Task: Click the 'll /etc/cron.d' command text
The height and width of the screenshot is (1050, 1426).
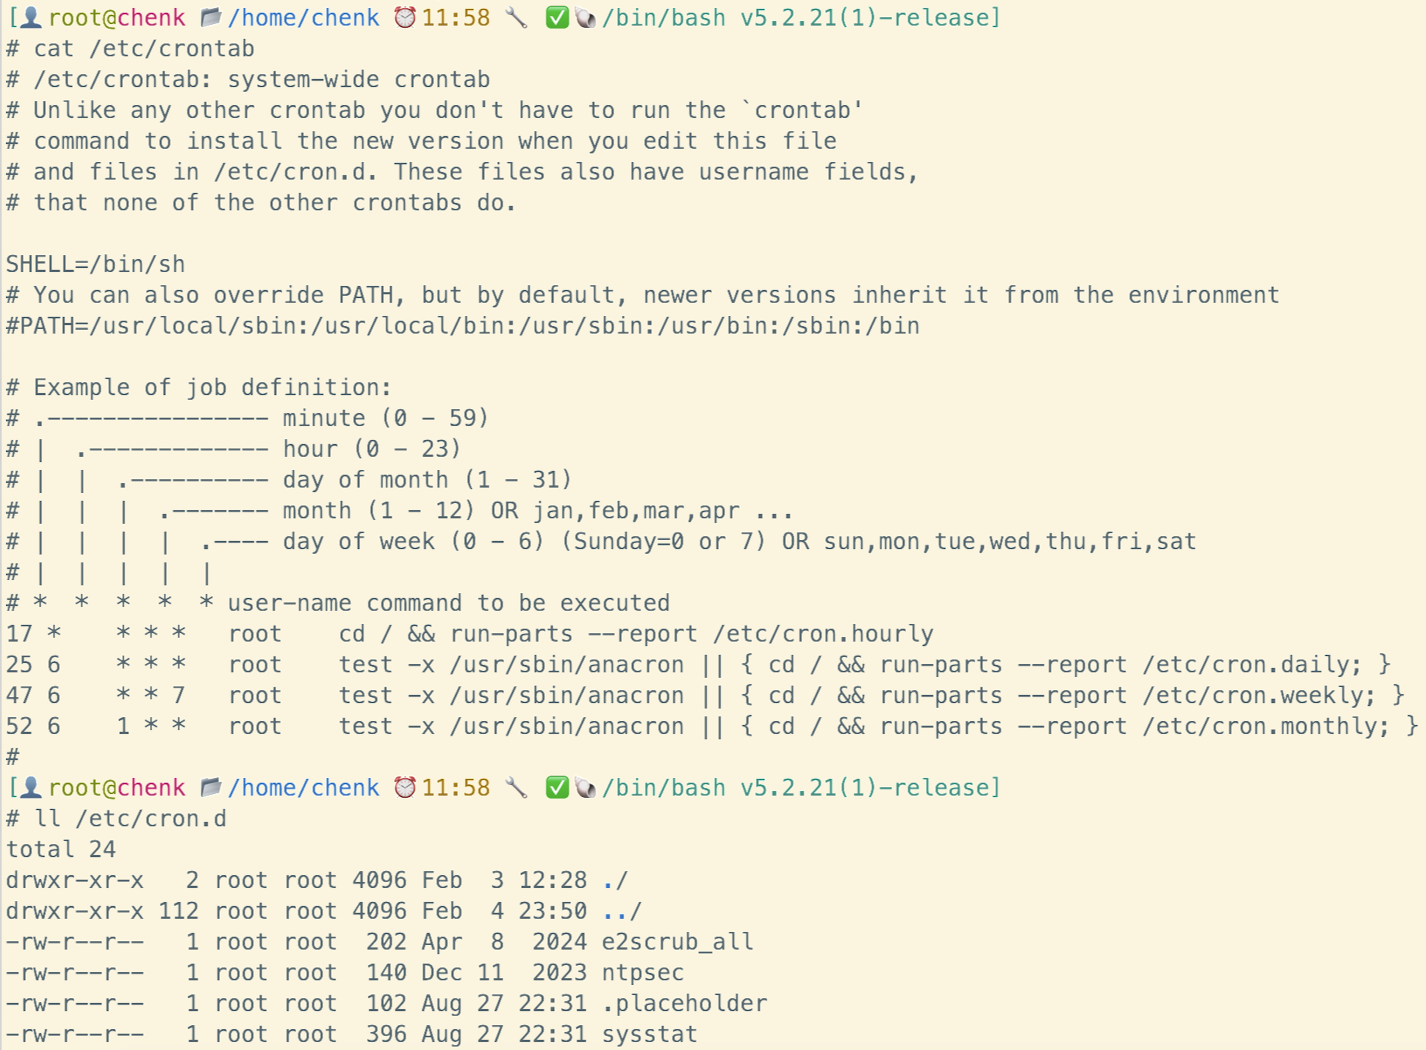Action: point(130,819)
